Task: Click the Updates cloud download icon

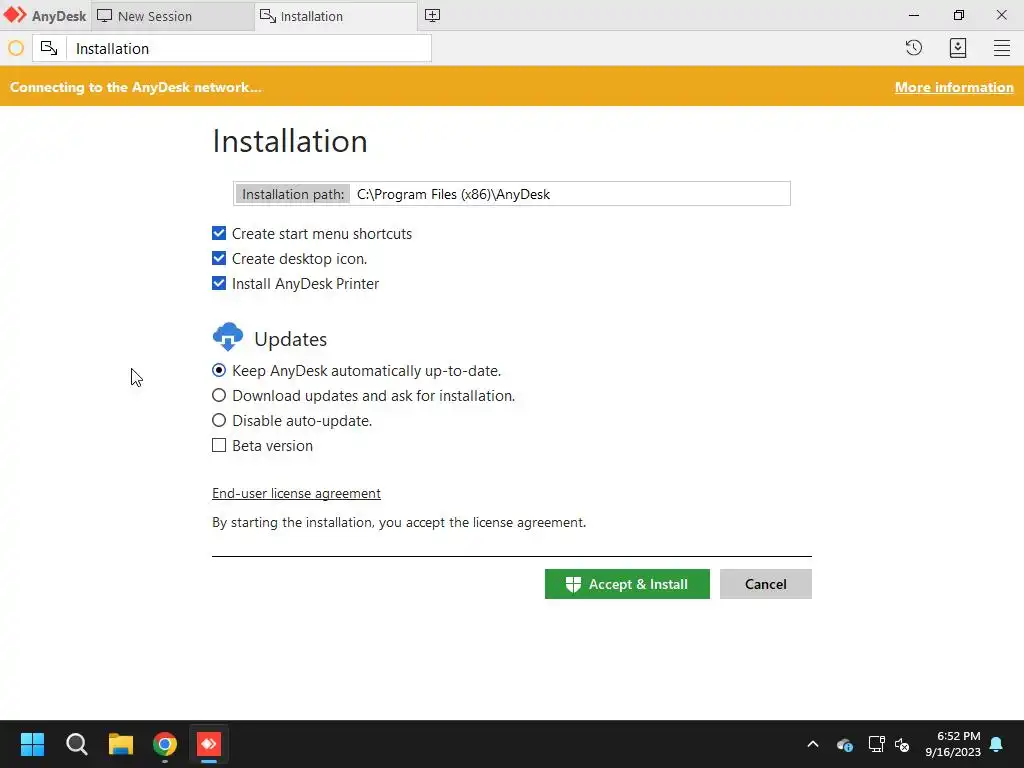Action: (228, 336)
